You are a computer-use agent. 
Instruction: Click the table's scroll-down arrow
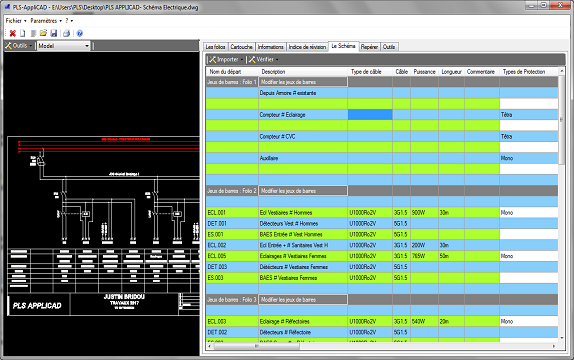(562, 338)
